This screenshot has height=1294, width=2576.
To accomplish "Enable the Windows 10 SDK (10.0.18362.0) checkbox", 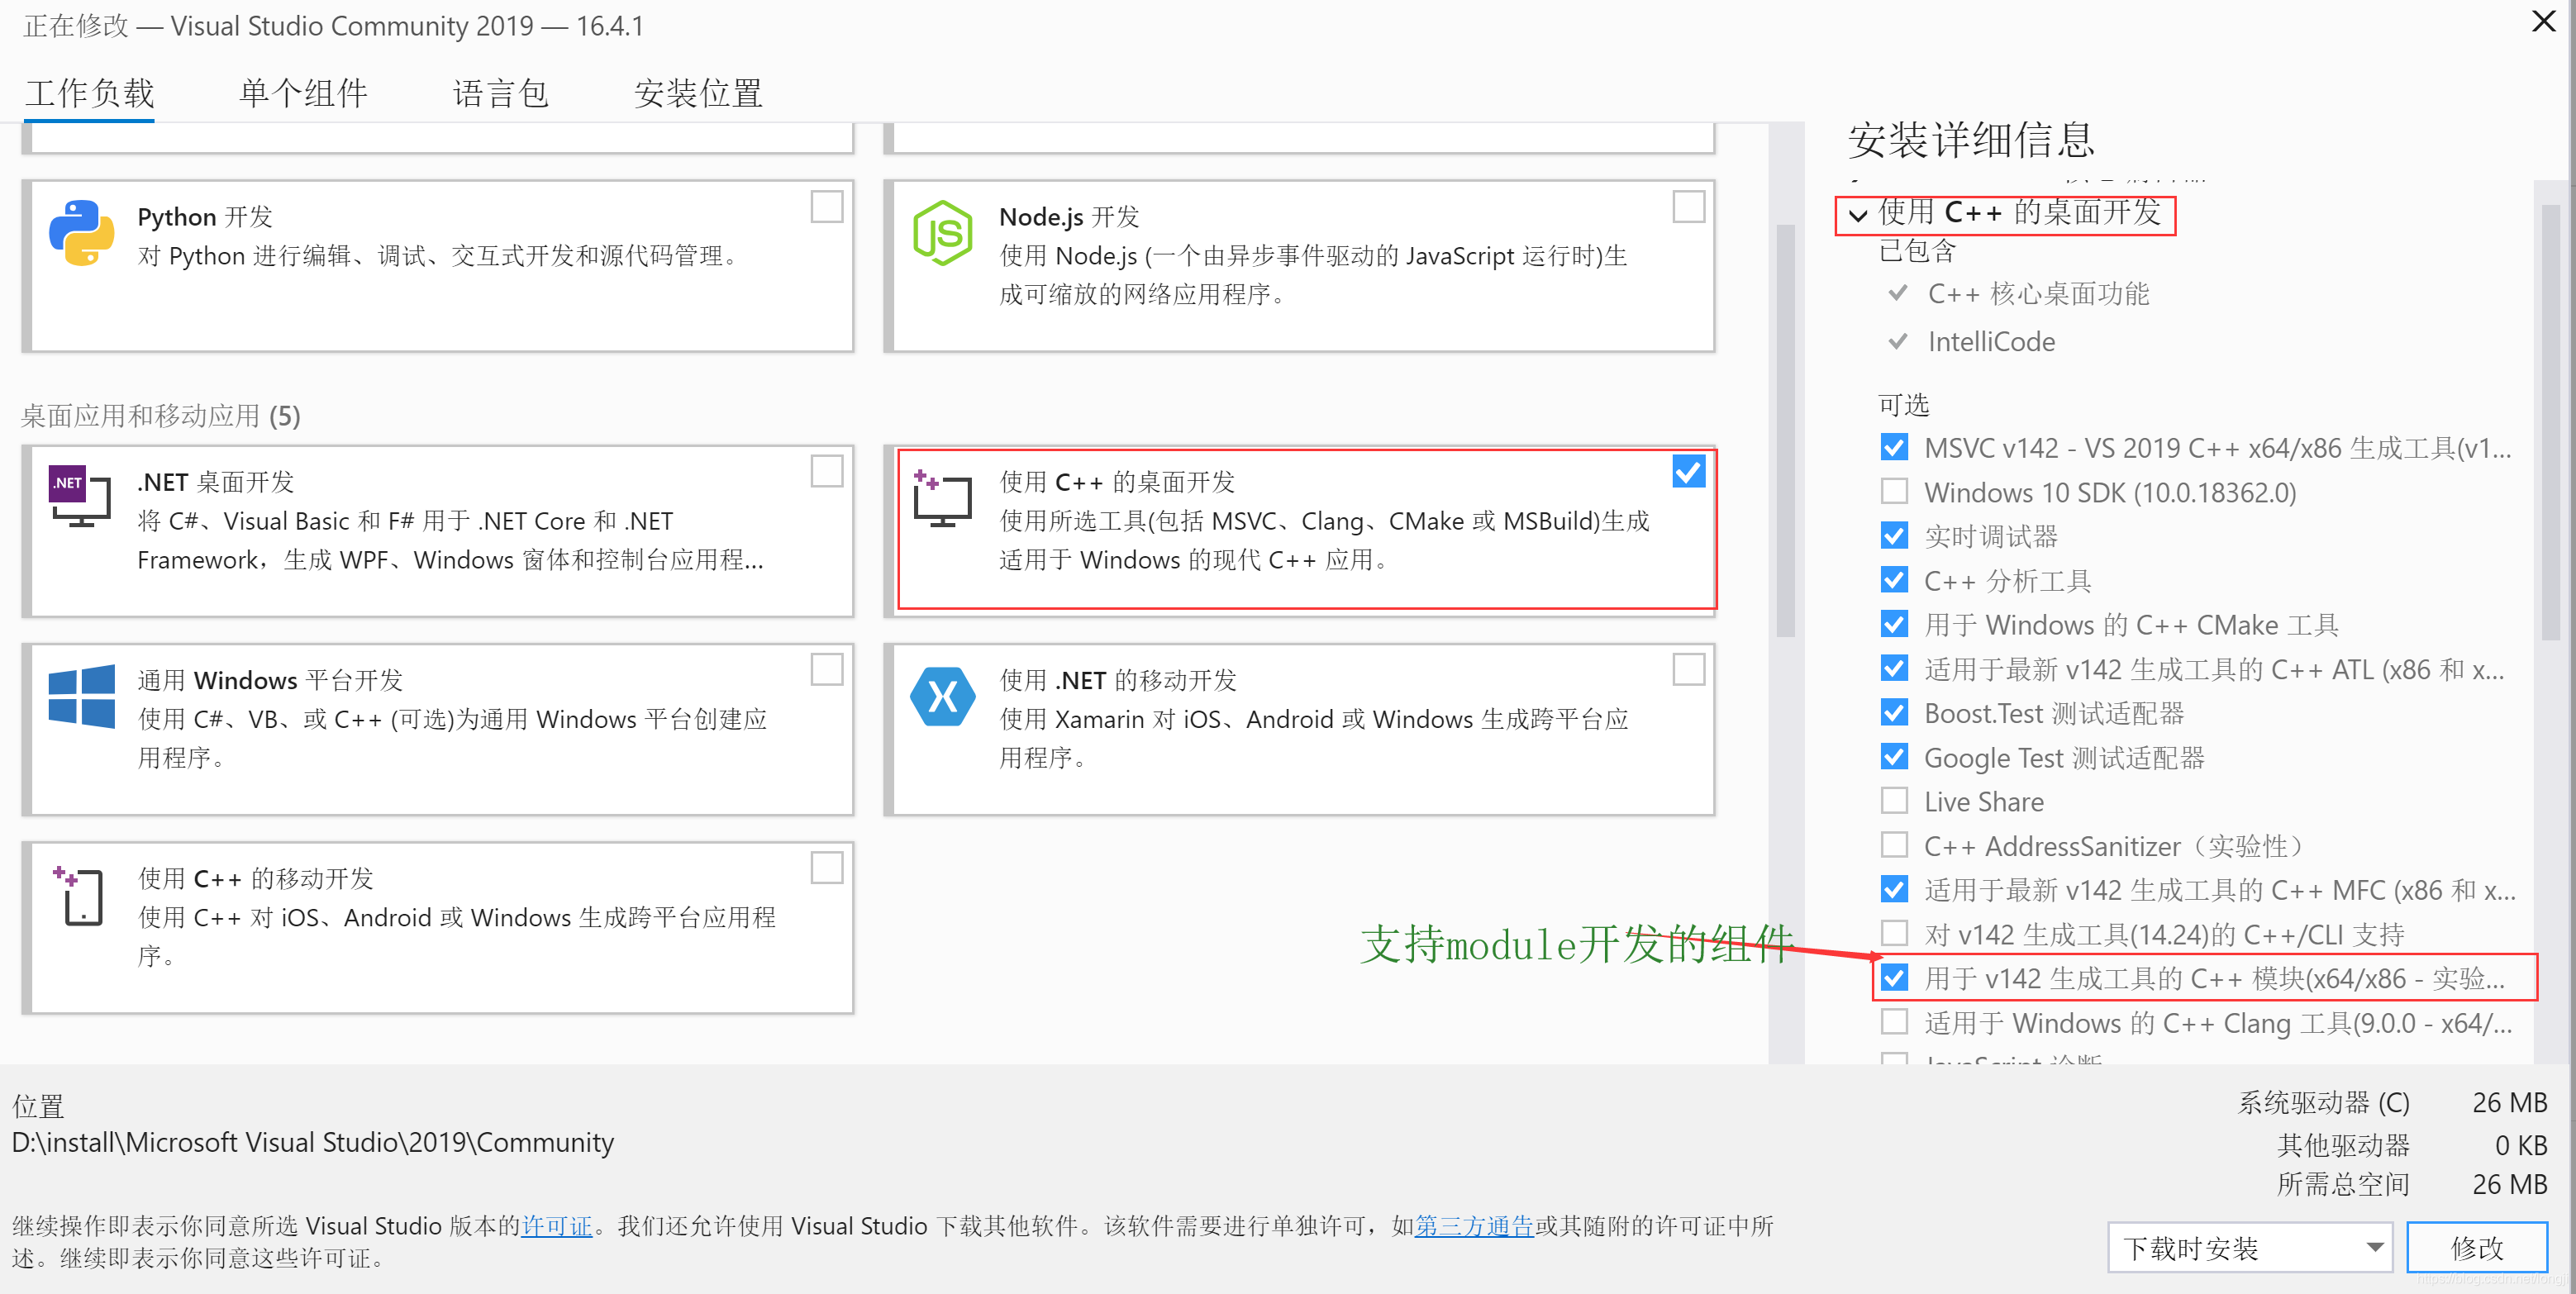I will coord(1894,491).
